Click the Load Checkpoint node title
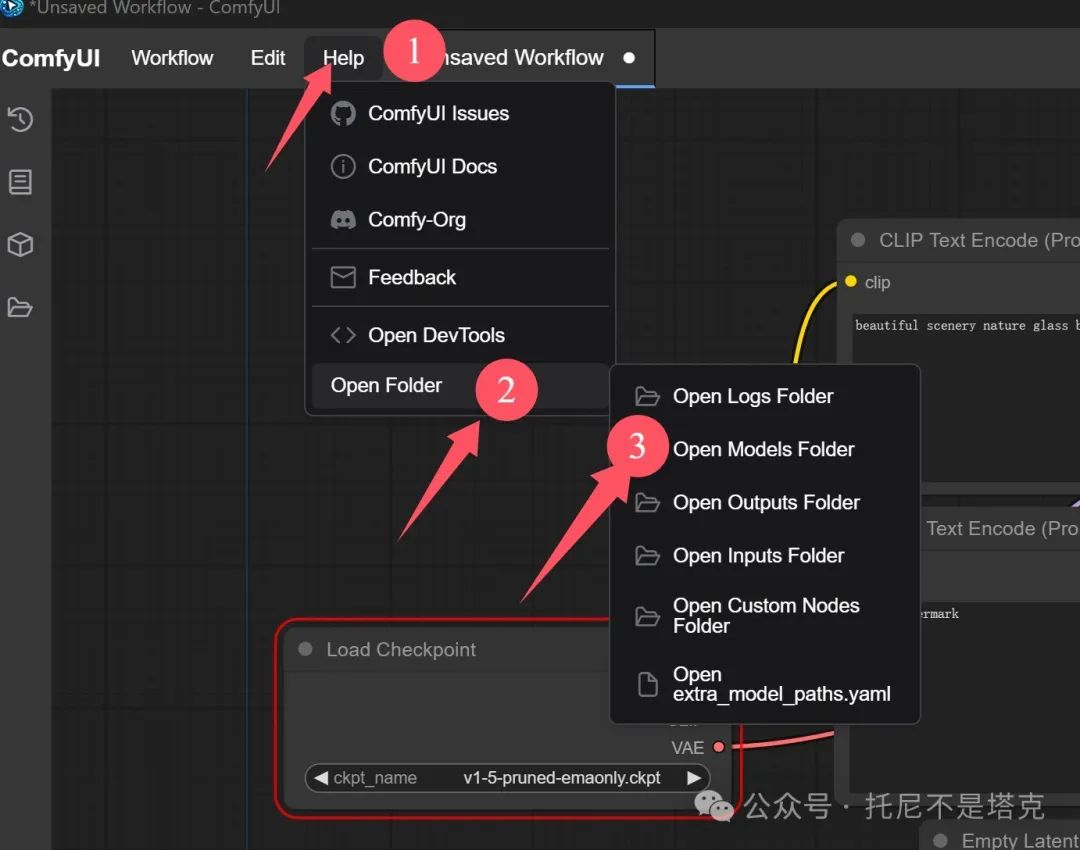This screenshot has width=1080, height=850. 401,650
